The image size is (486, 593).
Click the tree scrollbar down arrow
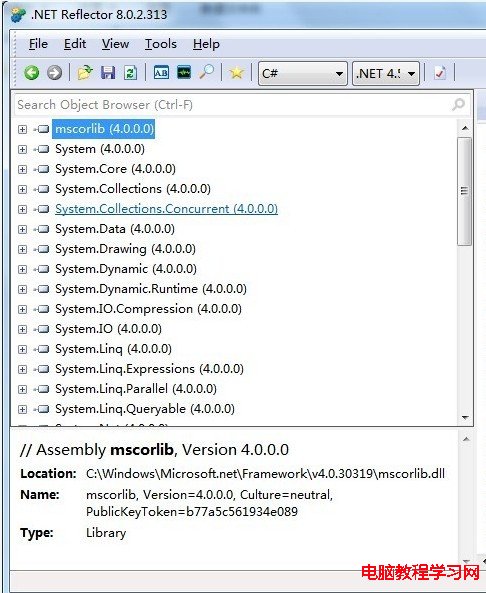click(x=465, y=418)
